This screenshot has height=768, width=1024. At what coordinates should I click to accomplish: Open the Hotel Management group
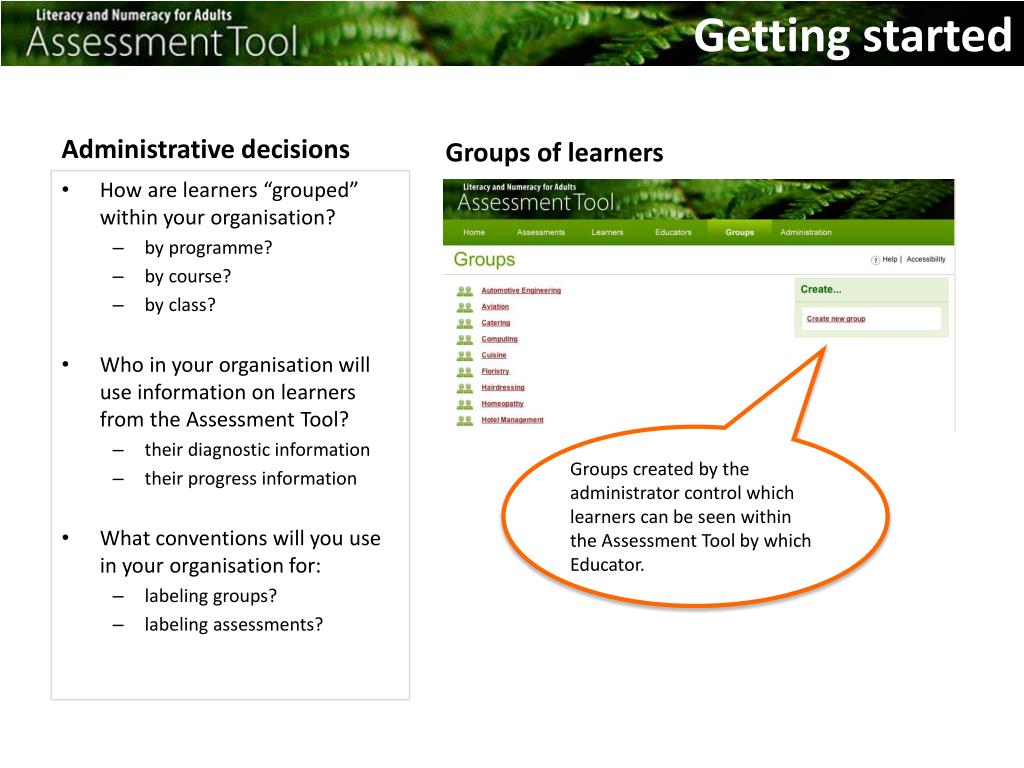513,420
